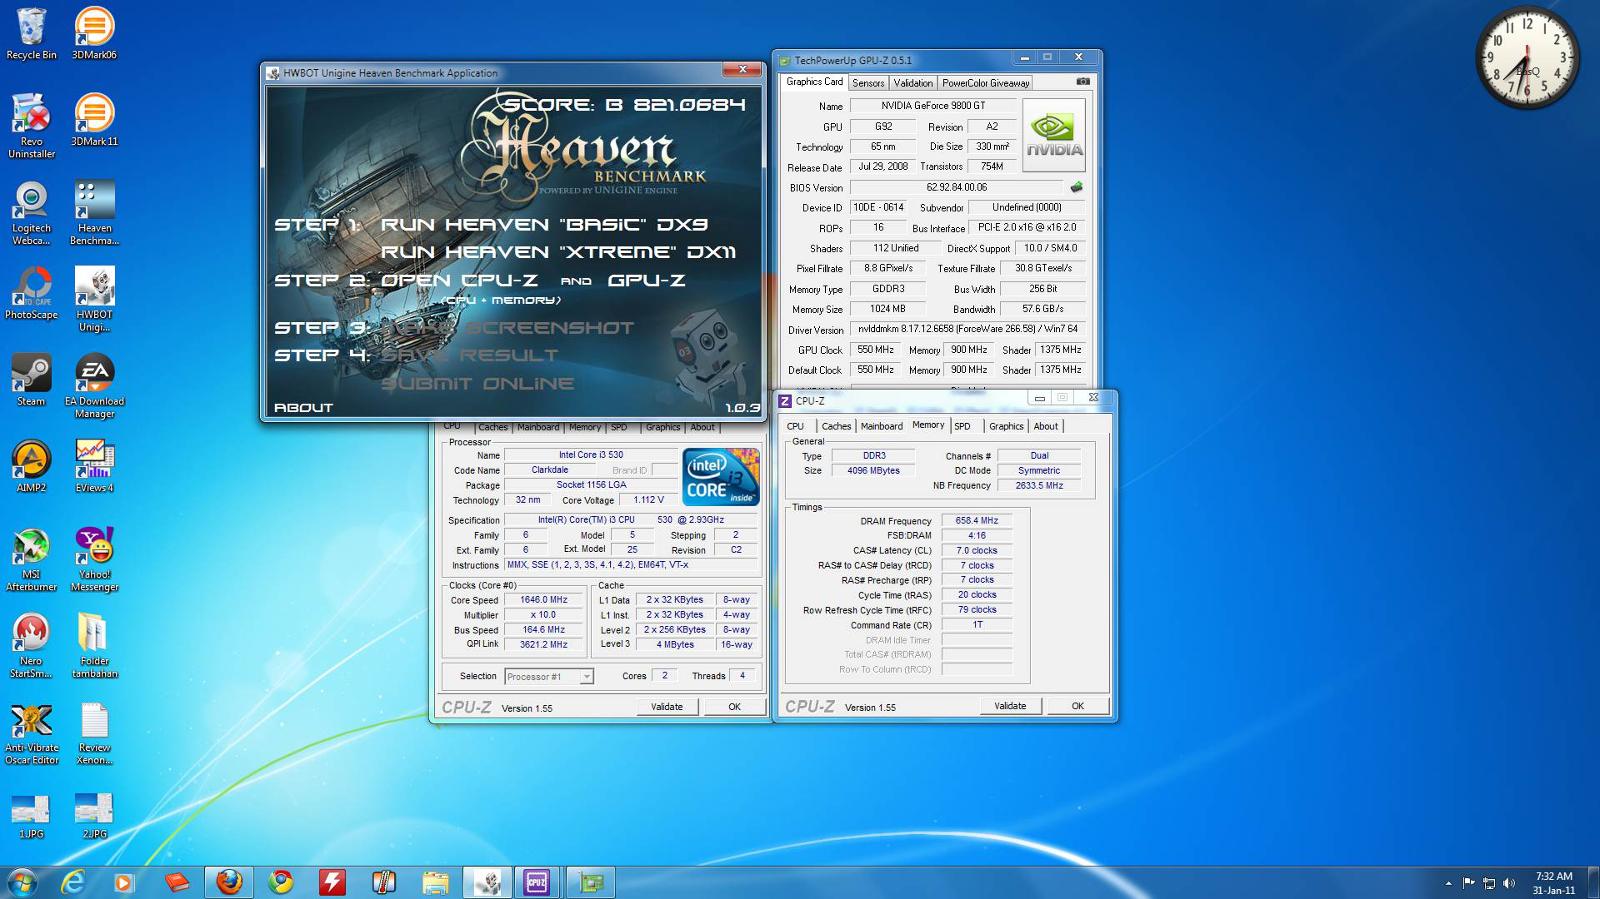The image size is (1600, 899).
Task: Click ABOUT in the HWBOT Heaven window
Action: [303, 407]
